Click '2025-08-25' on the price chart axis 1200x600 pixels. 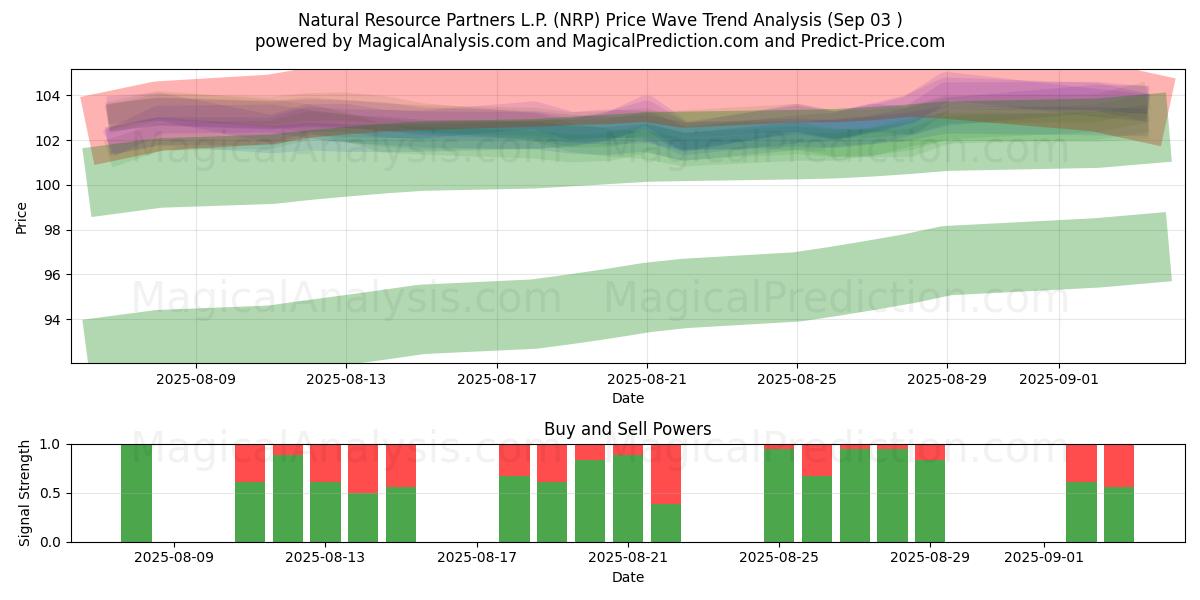[x=797, y=380]
